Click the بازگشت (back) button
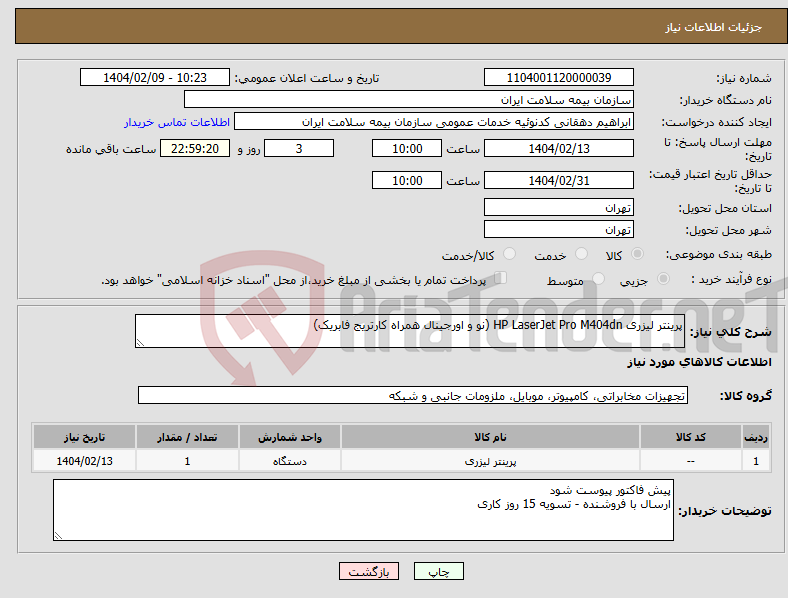Viewport: 788px width, 598px height. point(369,571)
